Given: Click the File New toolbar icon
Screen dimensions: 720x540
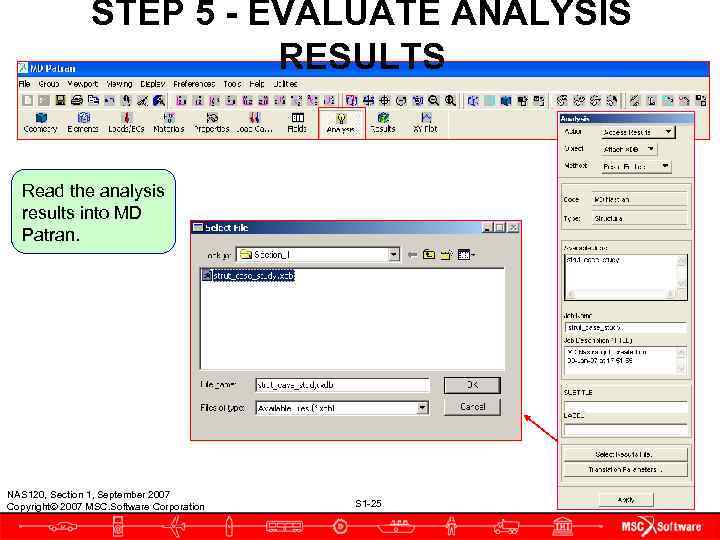Looking at the screenshot, I should pyautogui.click(x=28, y=101).
